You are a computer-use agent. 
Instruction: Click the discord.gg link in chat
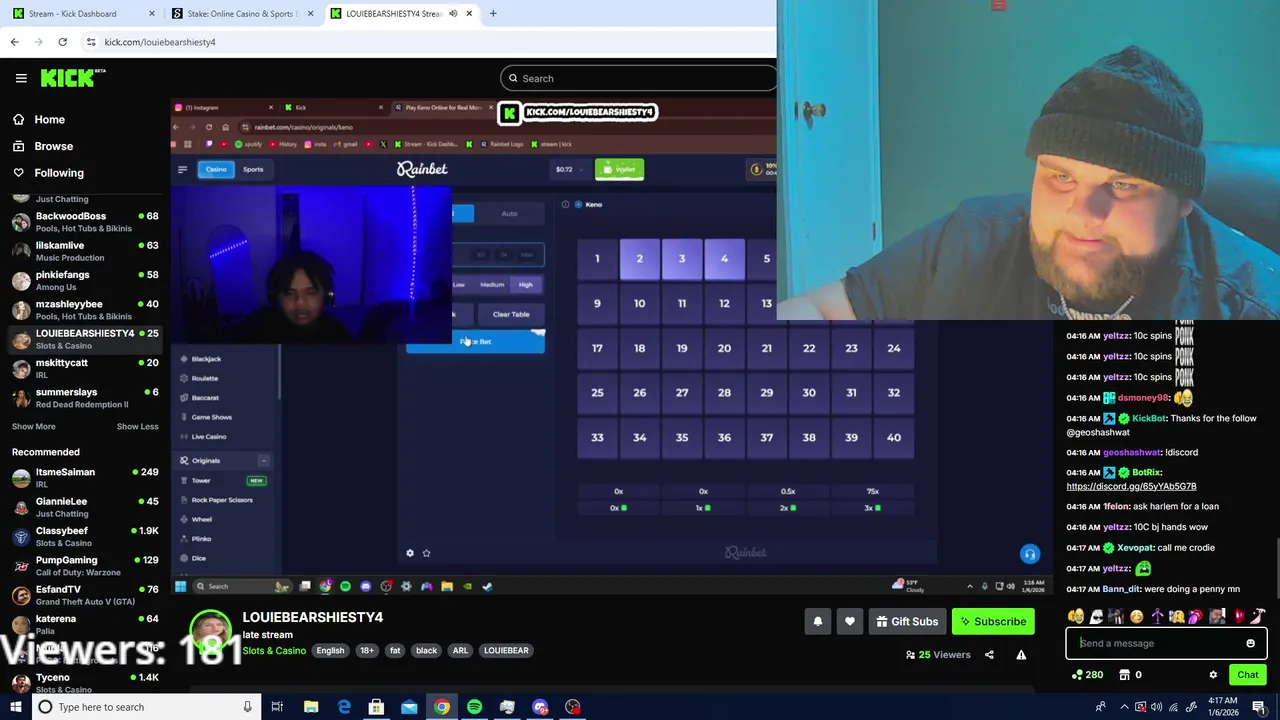[x=1131, y=486]
